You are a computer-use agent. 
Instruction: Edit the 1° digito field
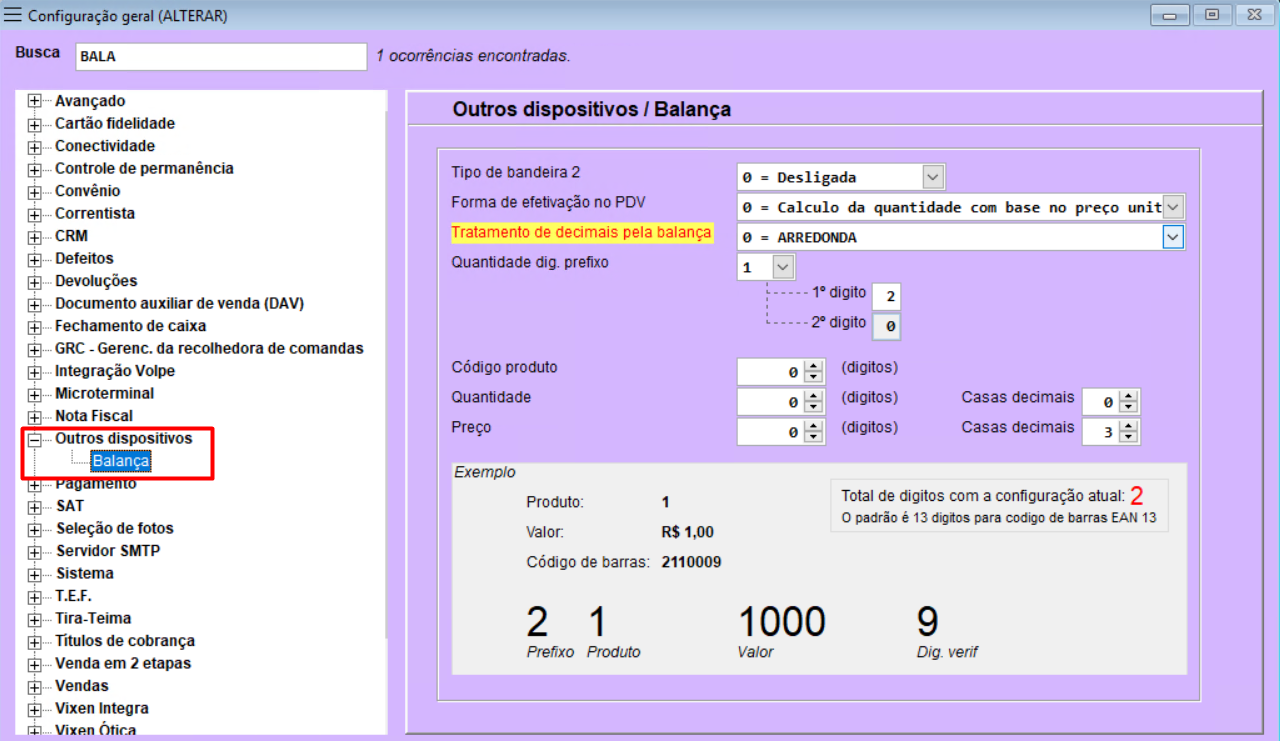click(886, 295)
